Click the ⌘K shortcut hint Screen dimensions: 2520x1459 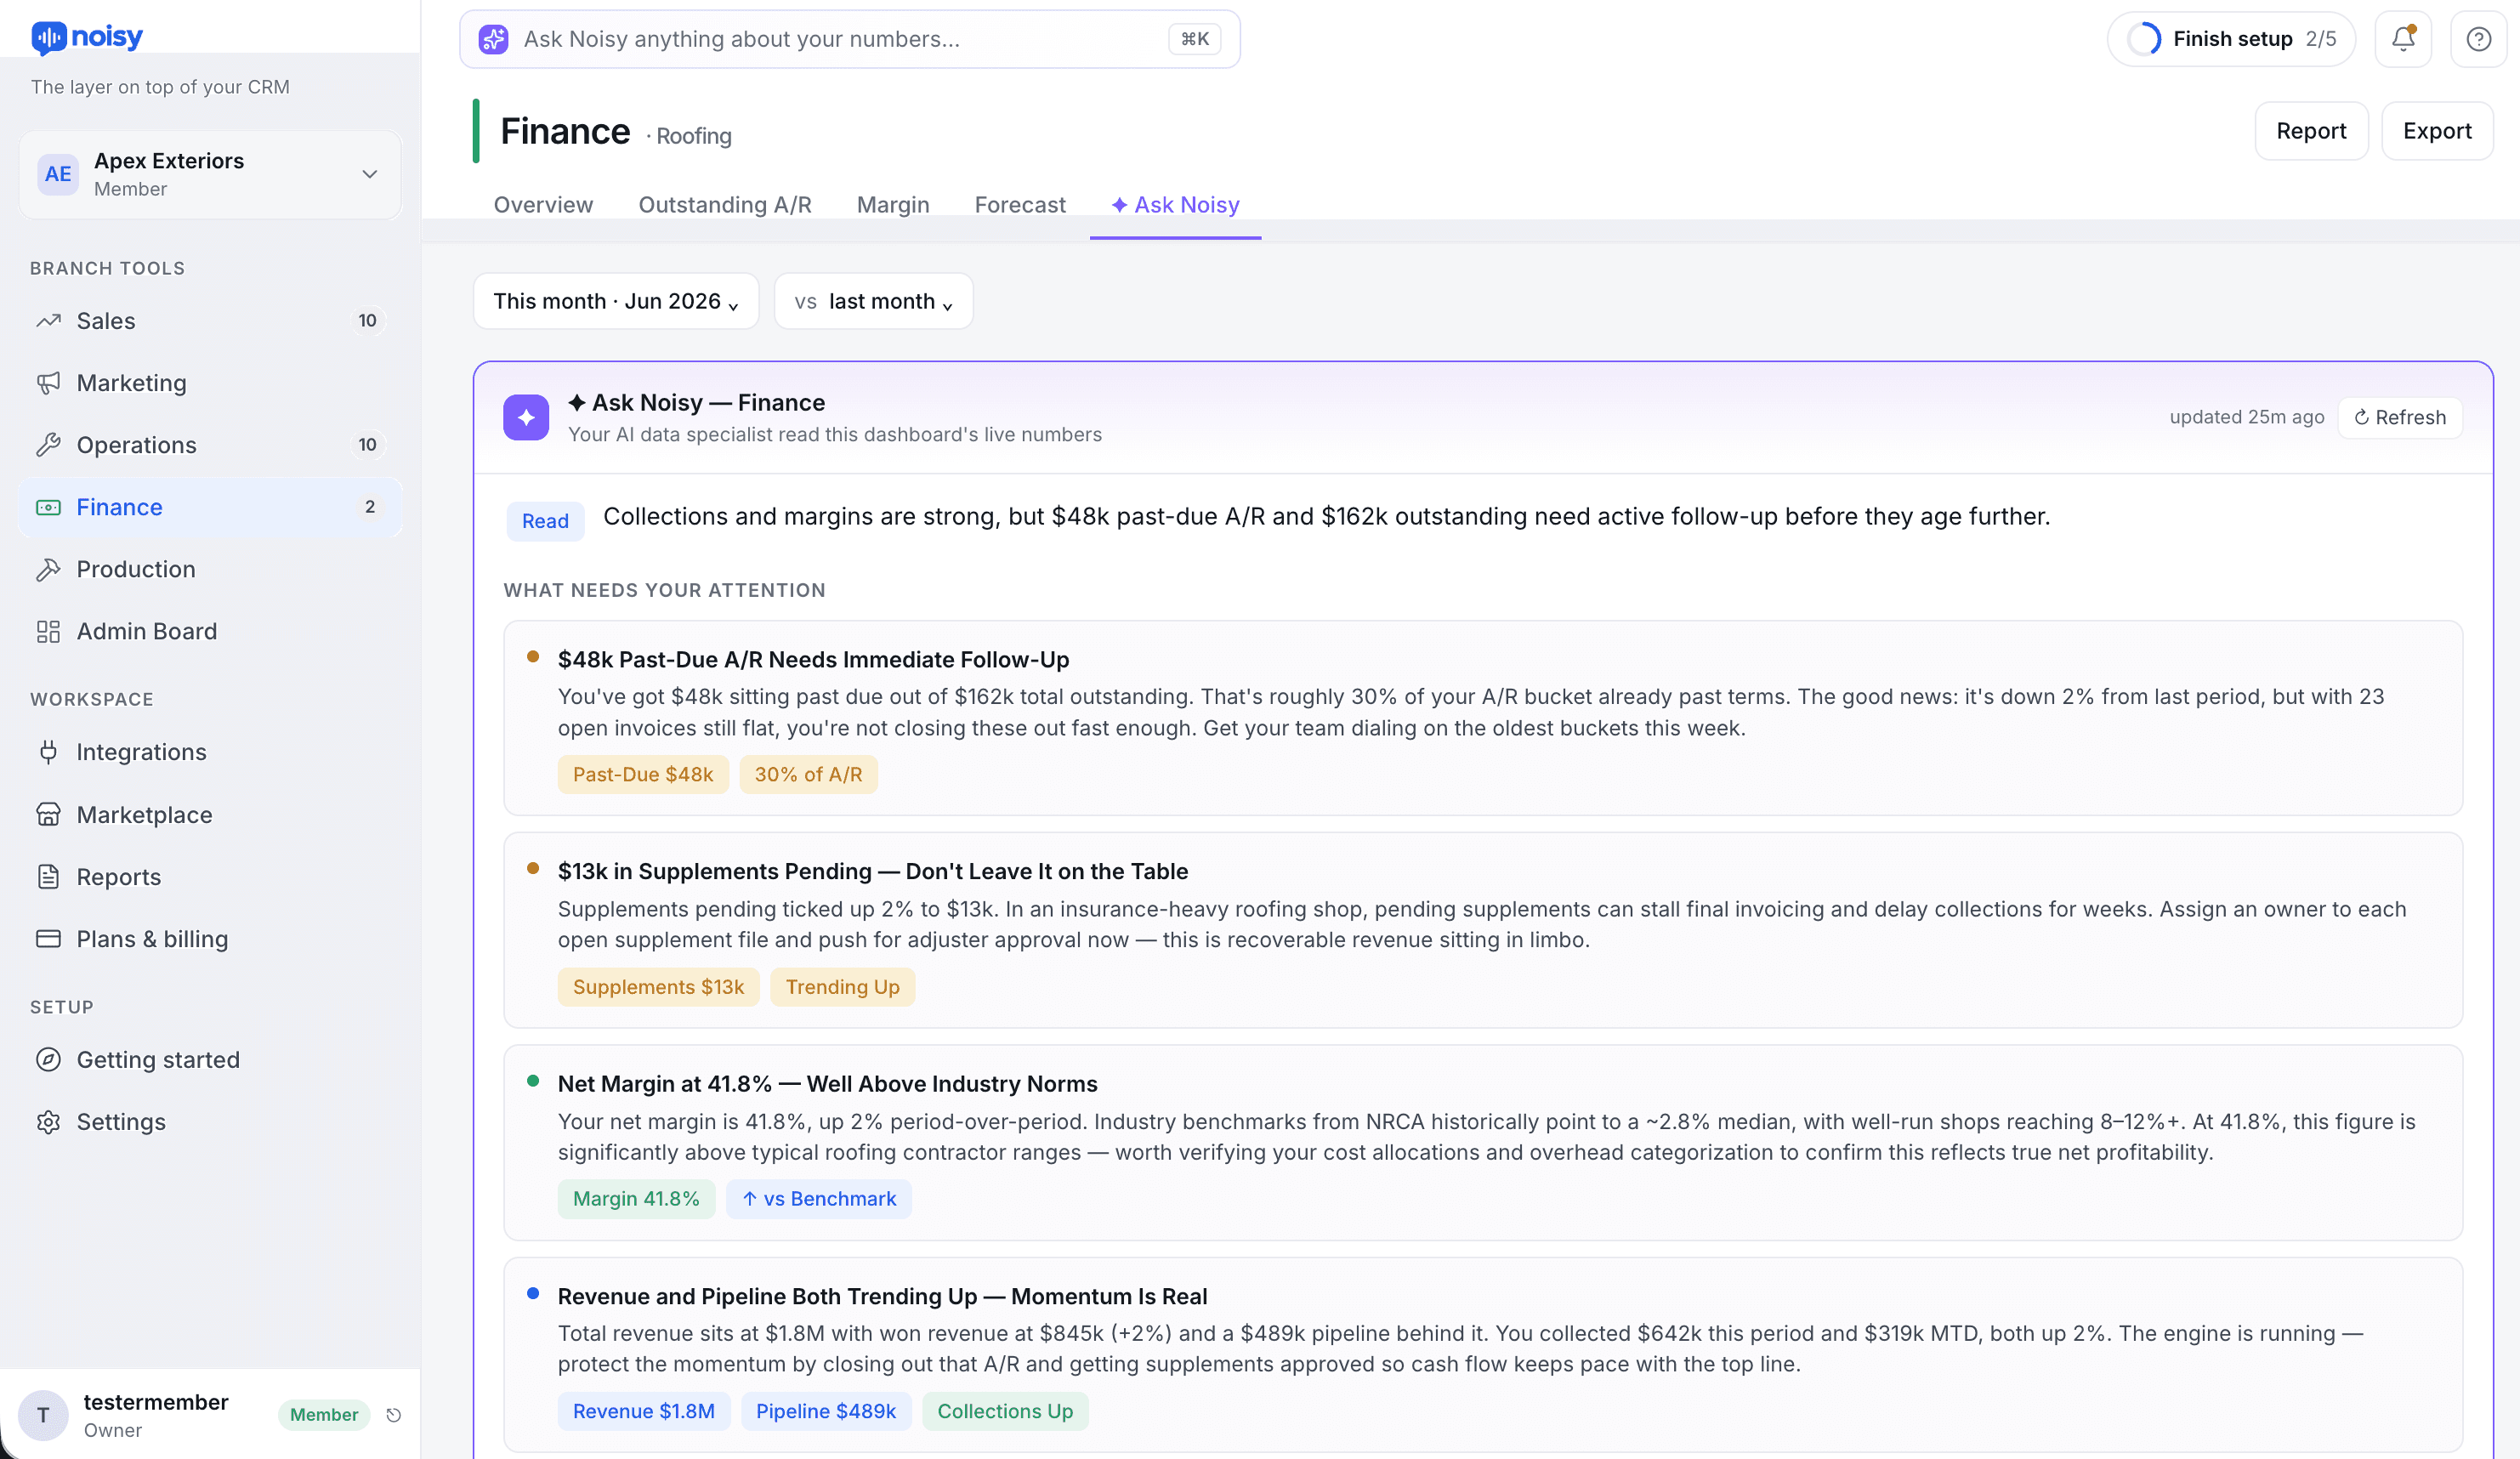point(1194,39)
